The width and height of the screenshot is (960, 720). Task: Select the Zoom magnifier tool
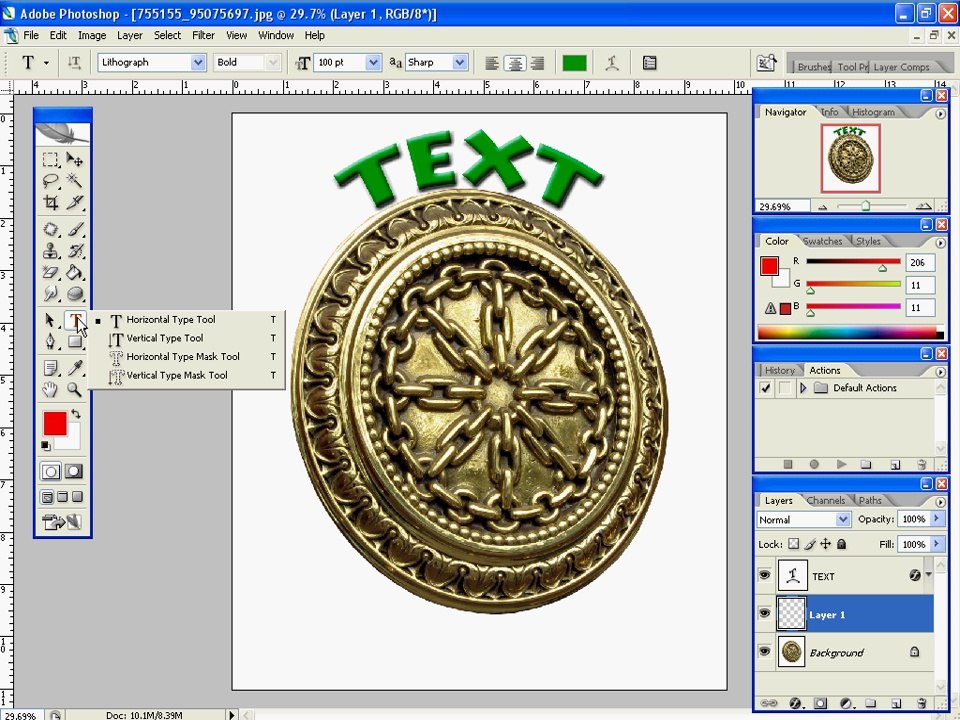pos(75,389)
